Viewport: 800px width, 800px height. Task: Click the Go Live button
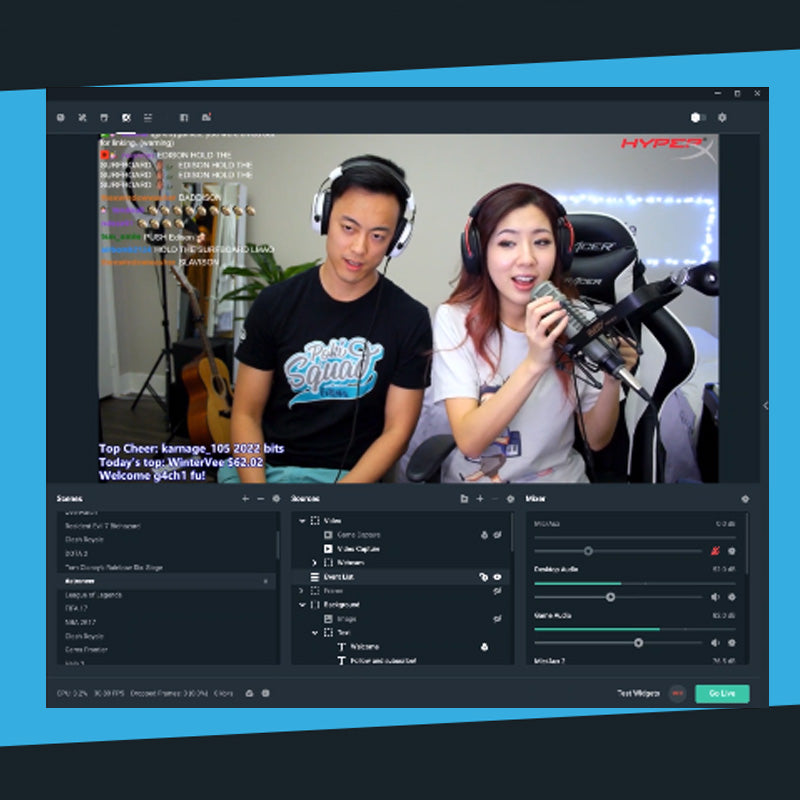721,693
